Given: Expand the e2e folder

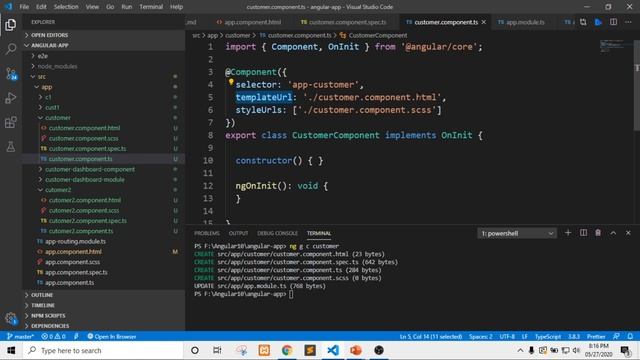Looking at the screenshot, I should [104, 56].
